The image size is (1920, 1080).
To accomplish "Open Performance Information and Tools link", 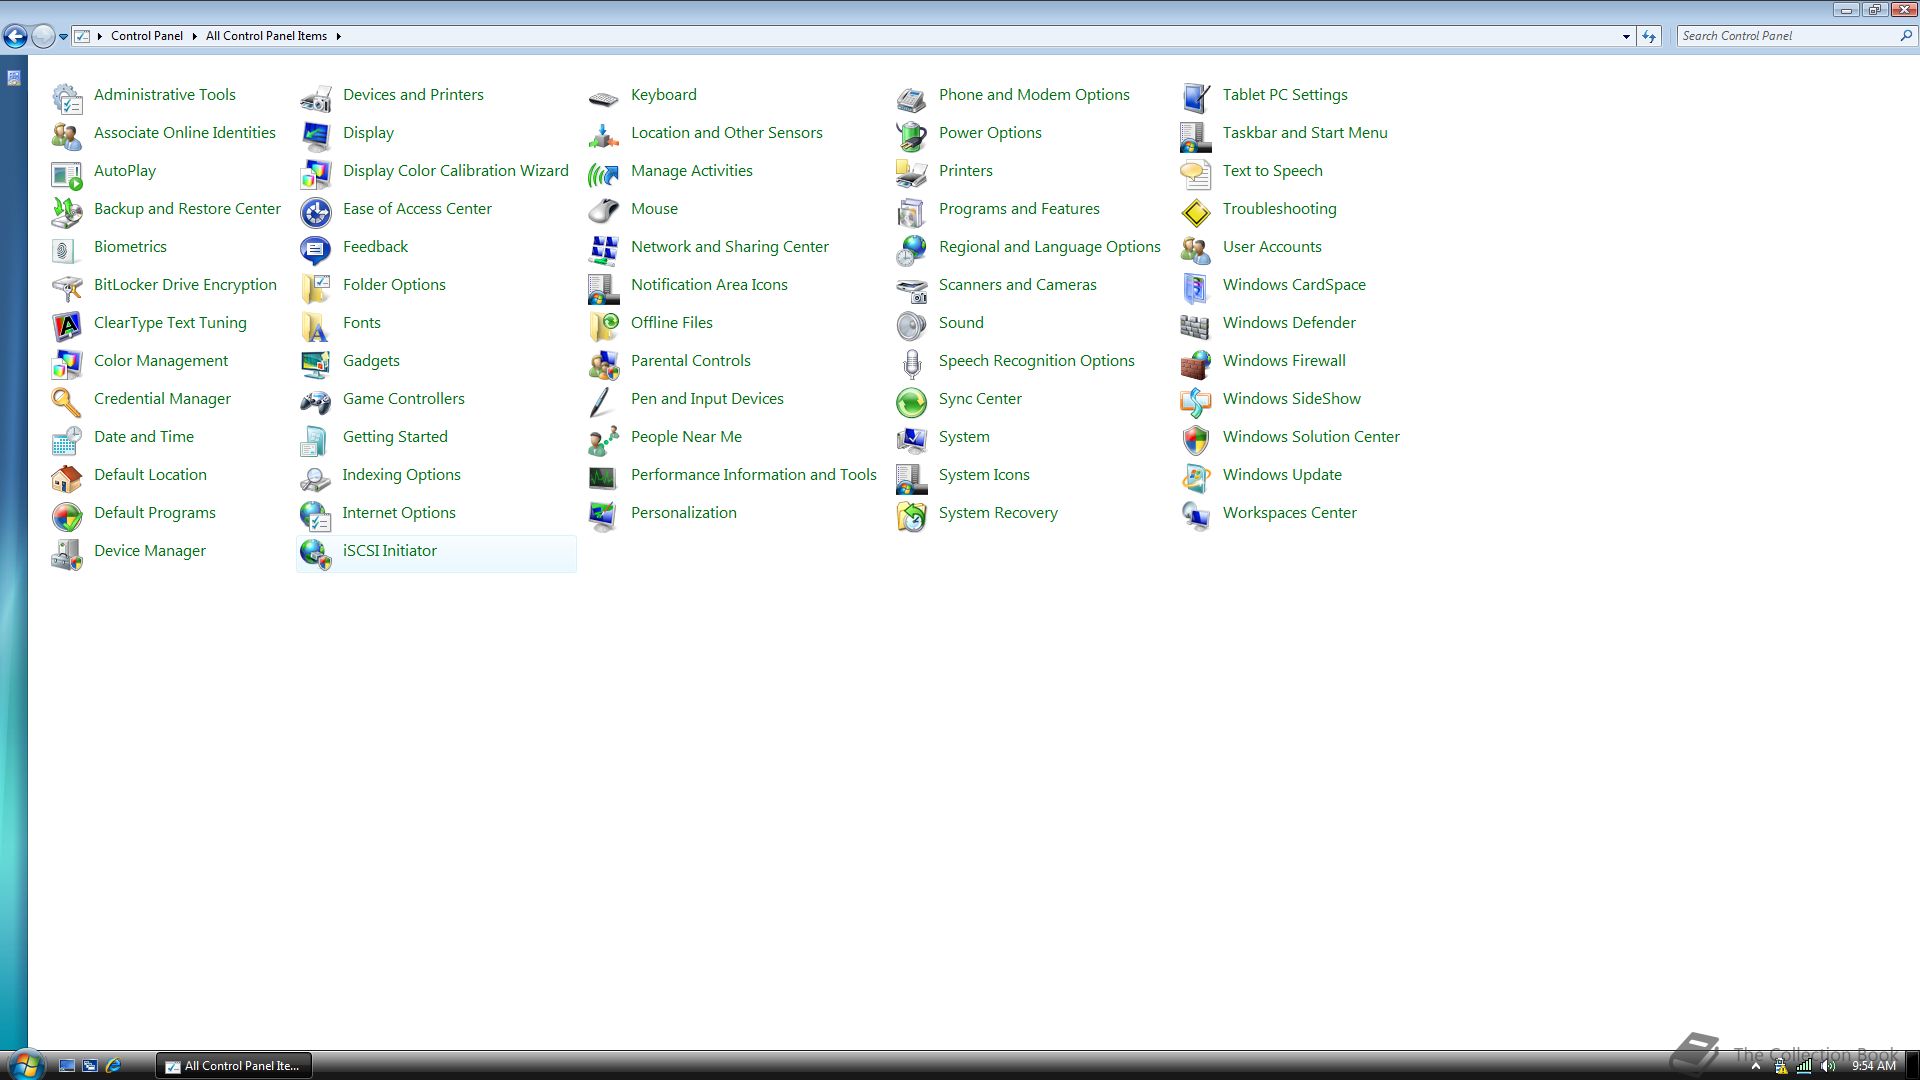I will 754,475.
